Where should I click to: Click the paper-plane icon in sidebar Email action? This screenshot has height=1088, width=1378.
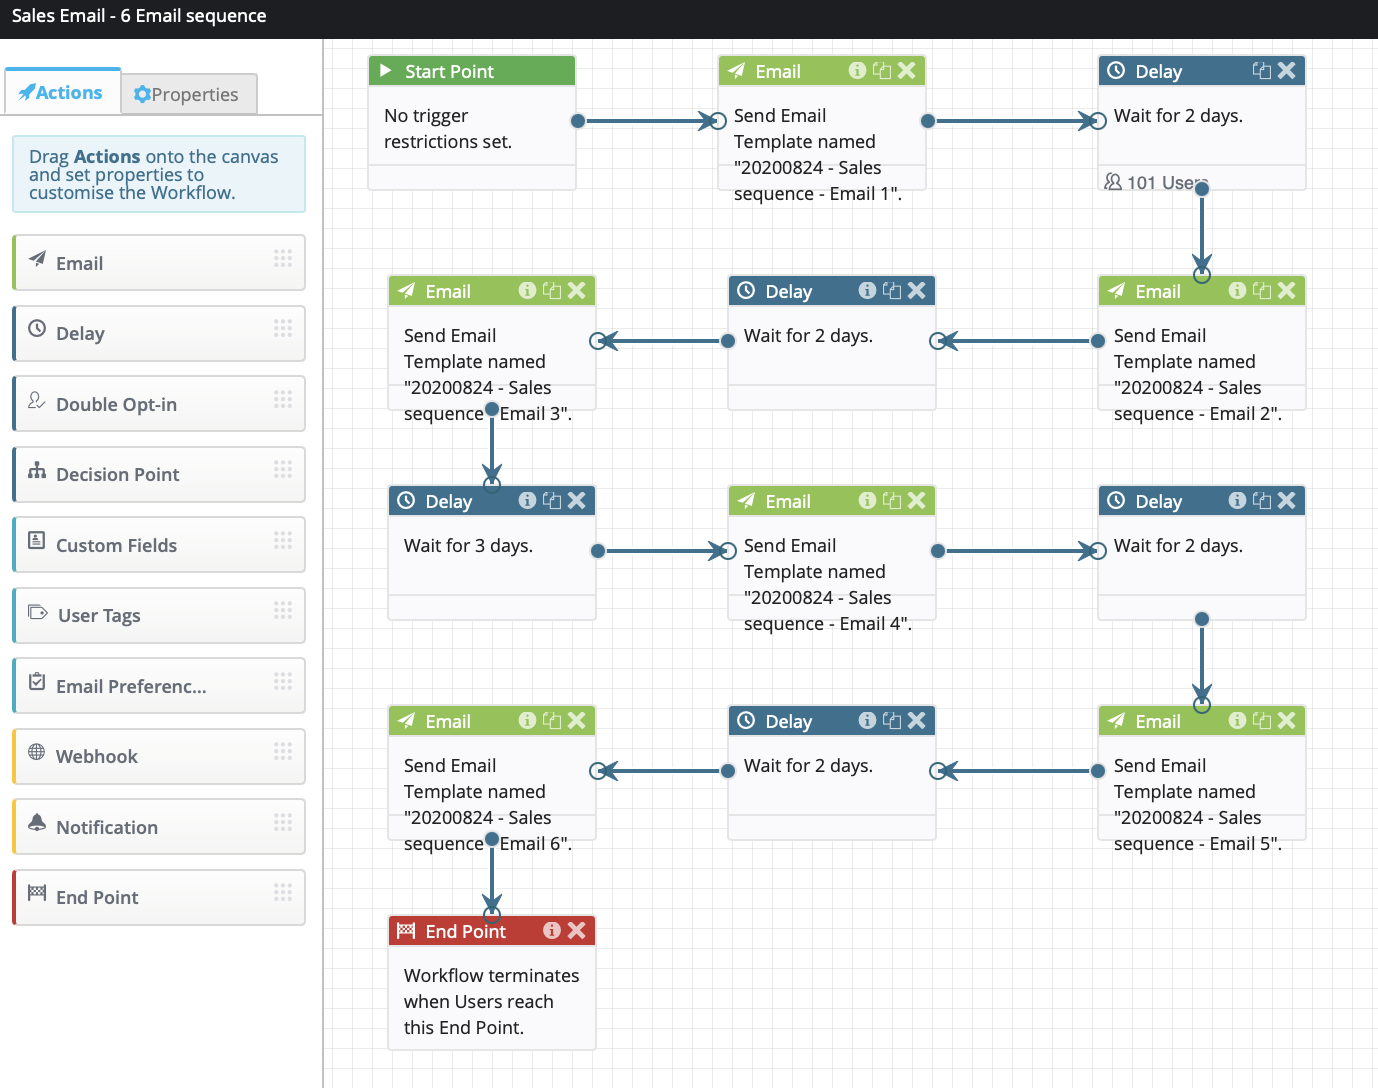(x=37, y=259)
